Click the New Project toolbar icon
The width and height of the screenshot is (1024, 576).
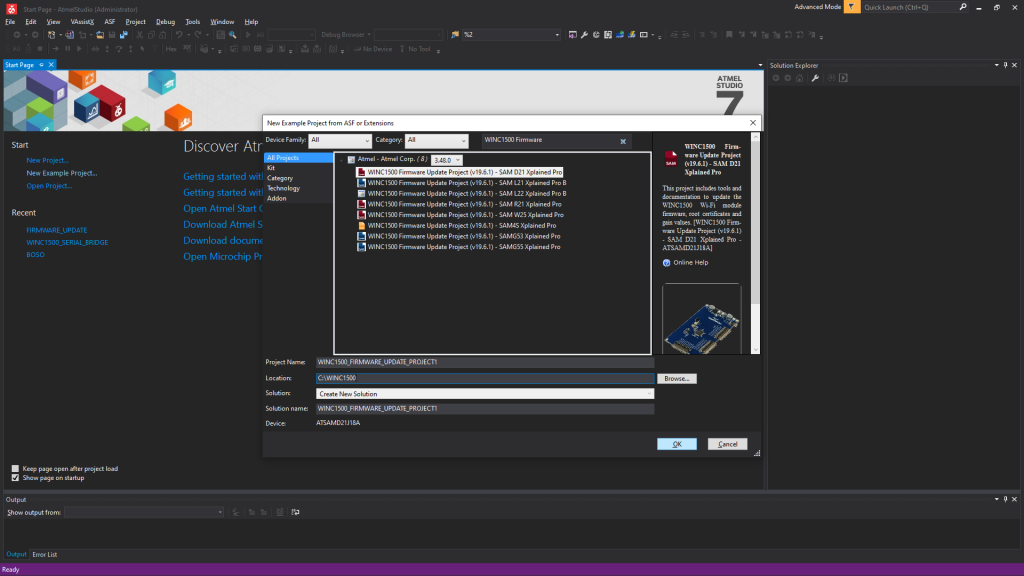[52, 35]
